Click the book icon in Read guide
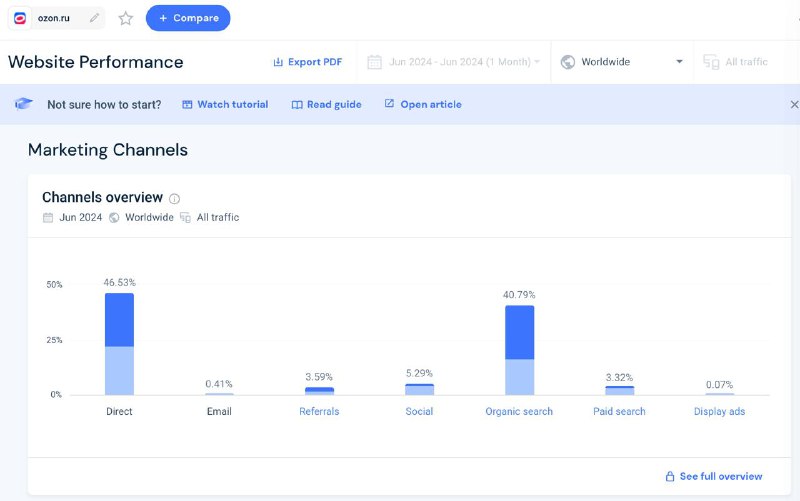Viewport: 800px width, 501px height. tap(297, 105)
